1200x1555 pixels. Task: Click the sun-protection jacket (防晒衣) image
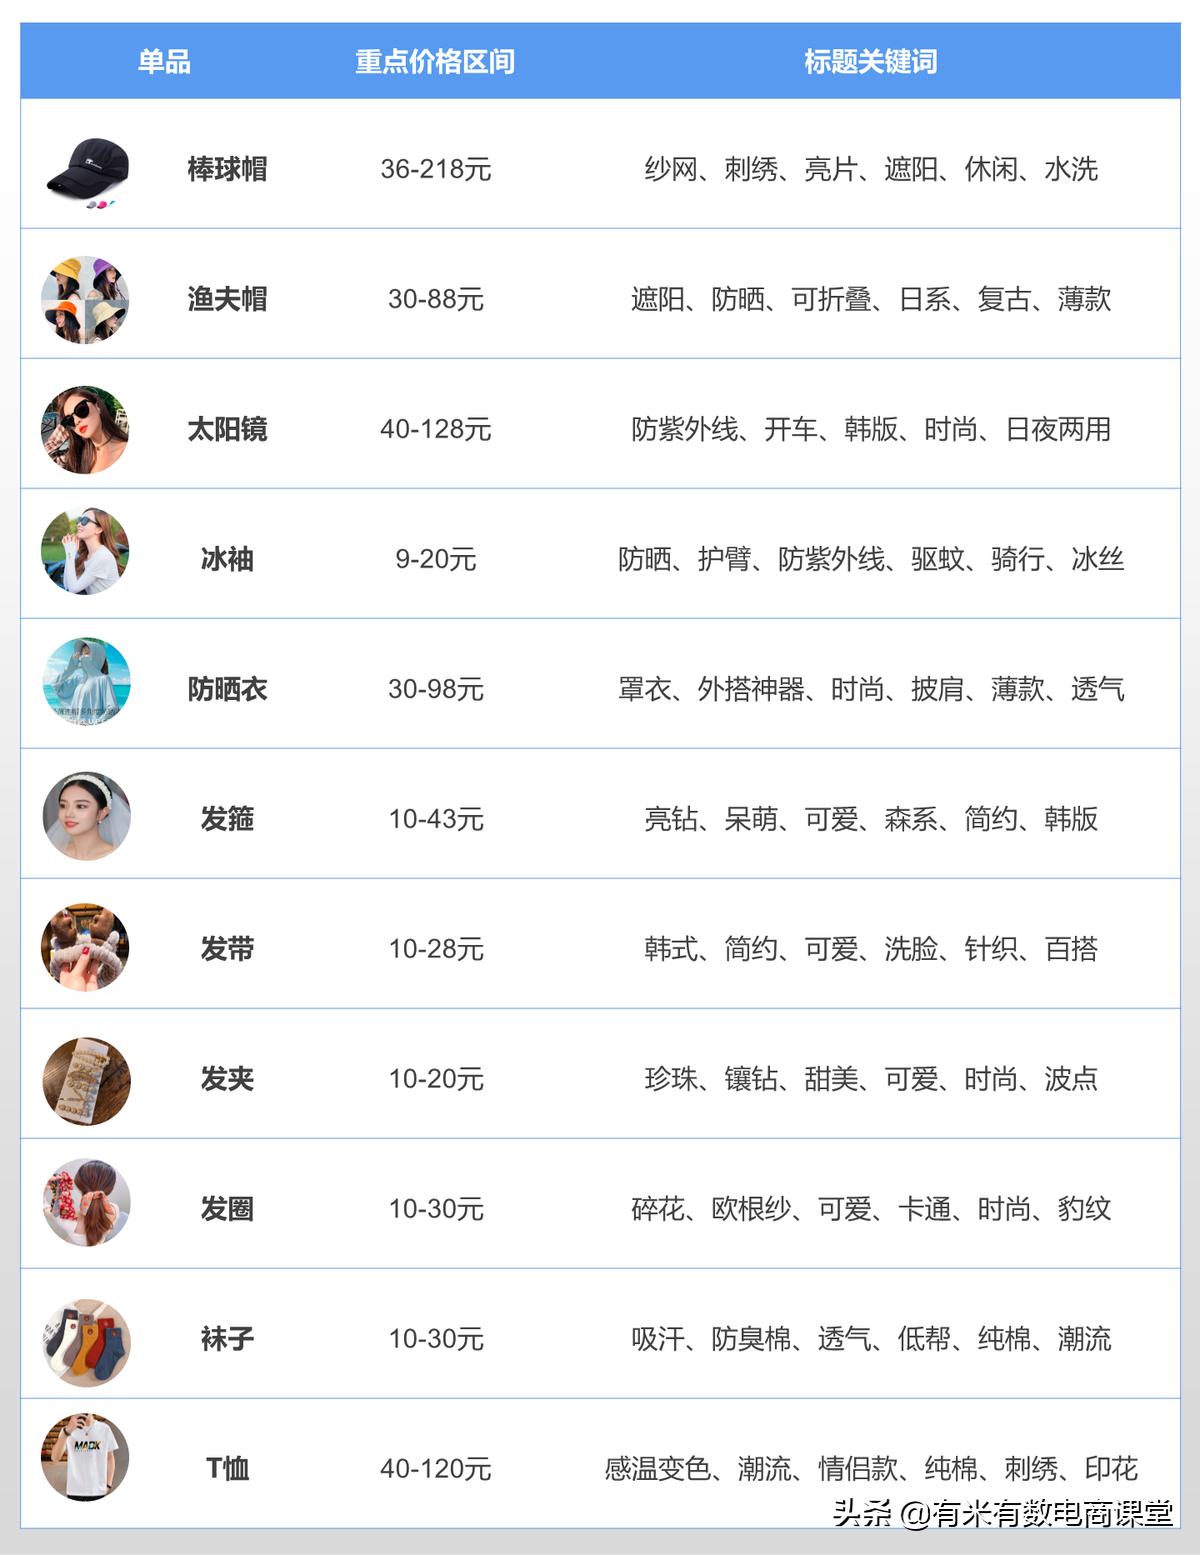[86, 681]
